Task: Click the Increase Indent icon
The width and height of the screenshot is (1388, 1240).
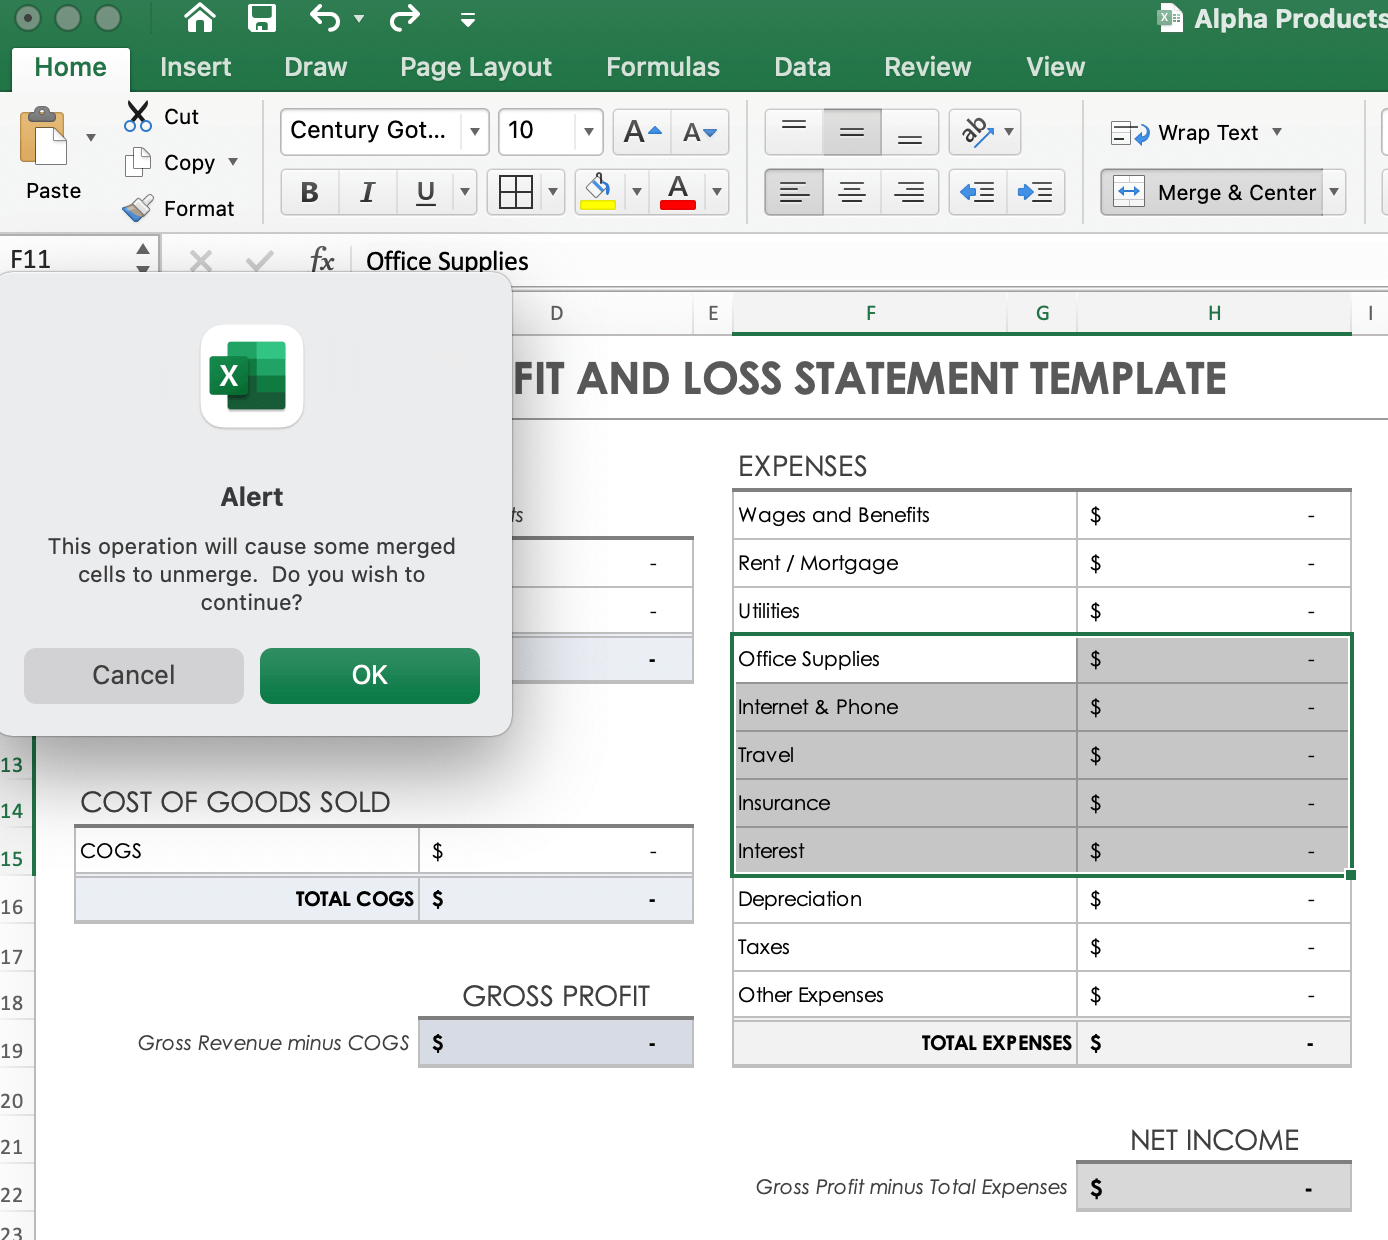Action: (1035, 192)
